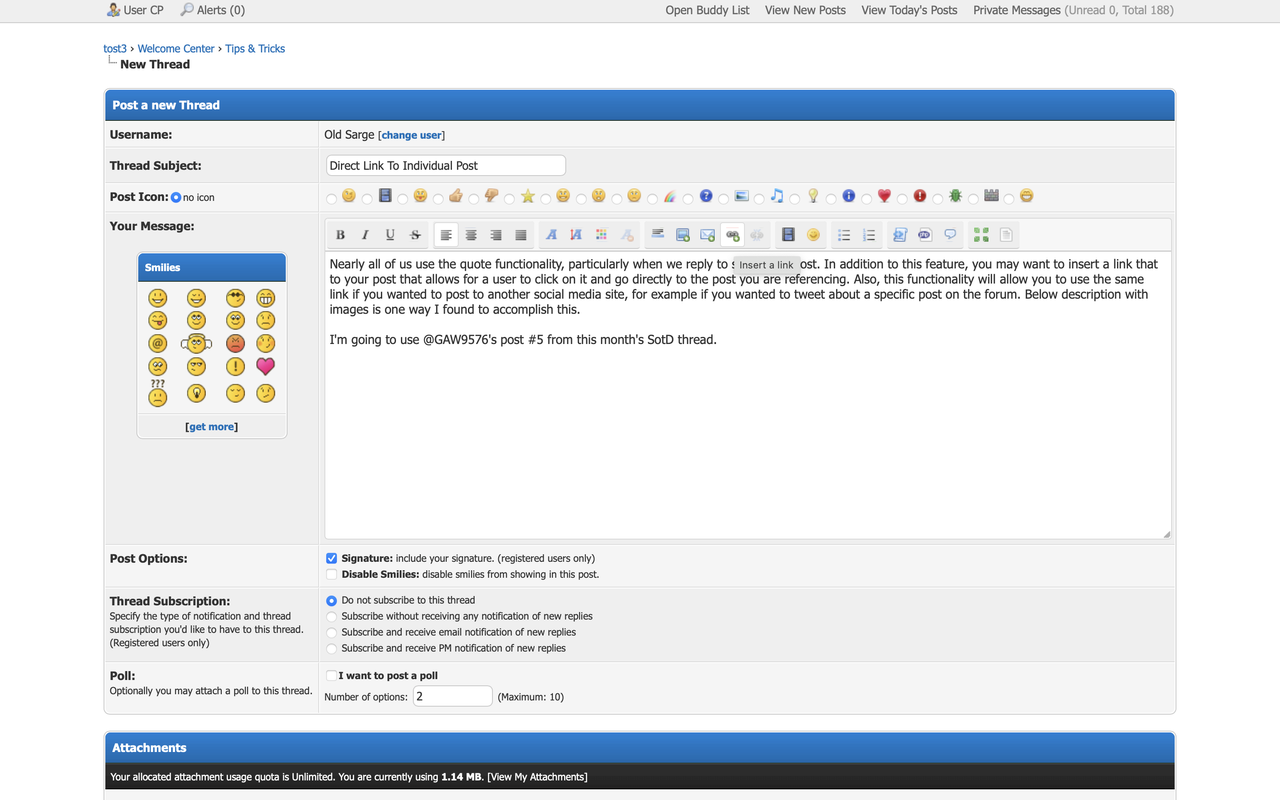1280x800 pixels.
Task: Insert an email link
Action: click(707, 235)
